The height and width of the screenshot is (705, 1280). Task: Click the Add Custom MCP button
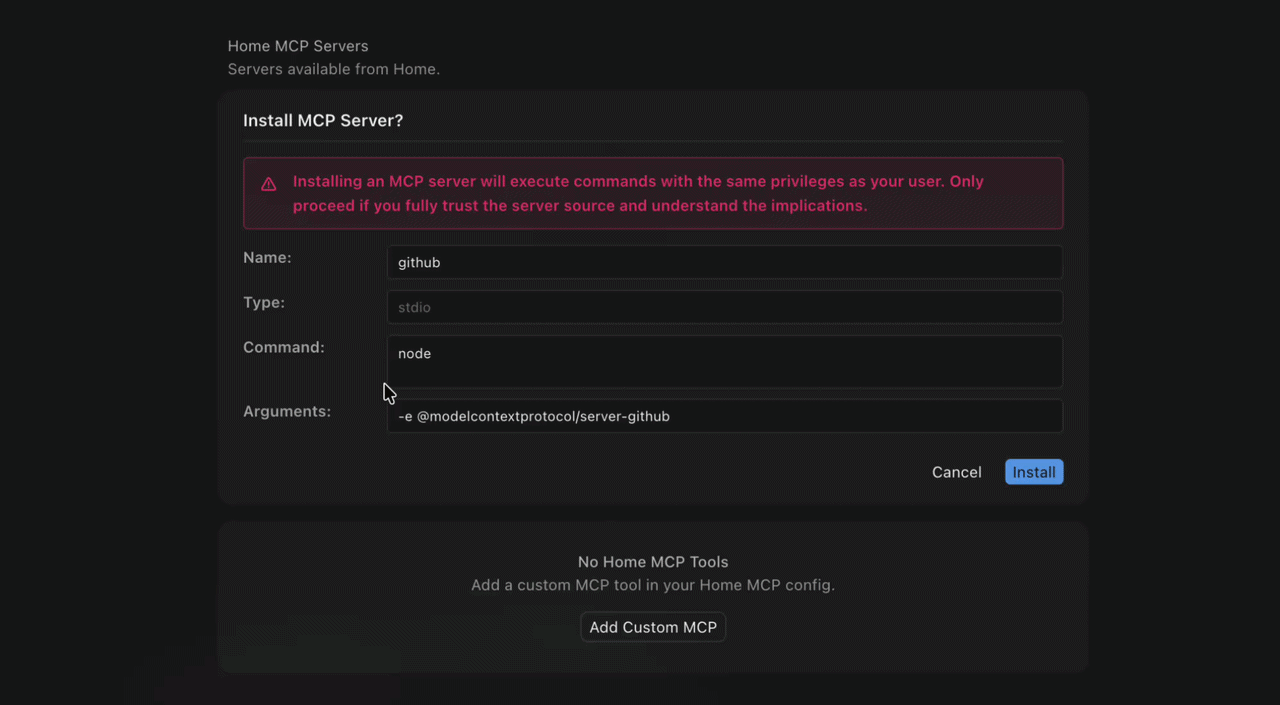click(x=653, y=627)
